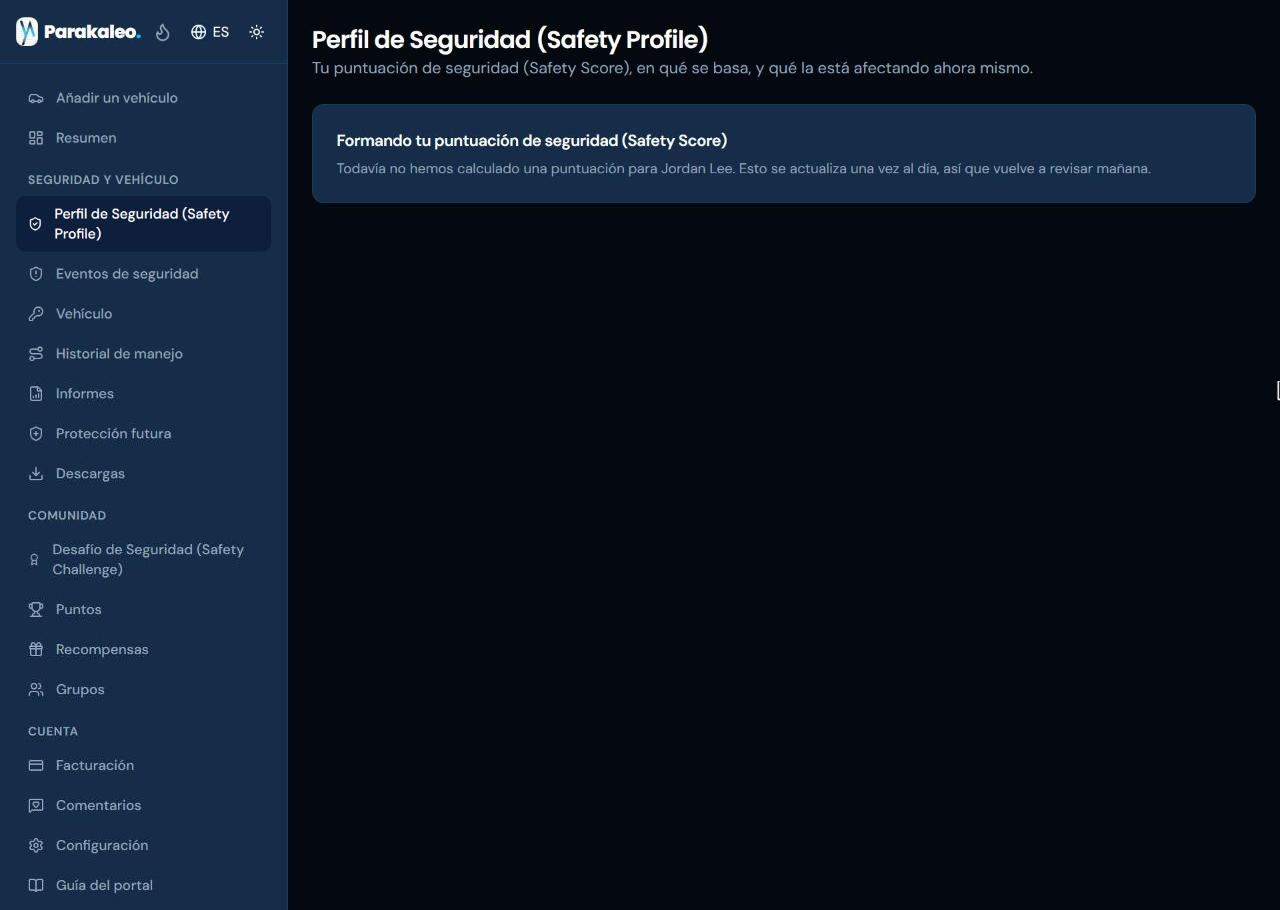The height and width of the screenshot is (910, 1280).
Task: Click the trophy icon beside Puntos
Action: pos(36,610)
